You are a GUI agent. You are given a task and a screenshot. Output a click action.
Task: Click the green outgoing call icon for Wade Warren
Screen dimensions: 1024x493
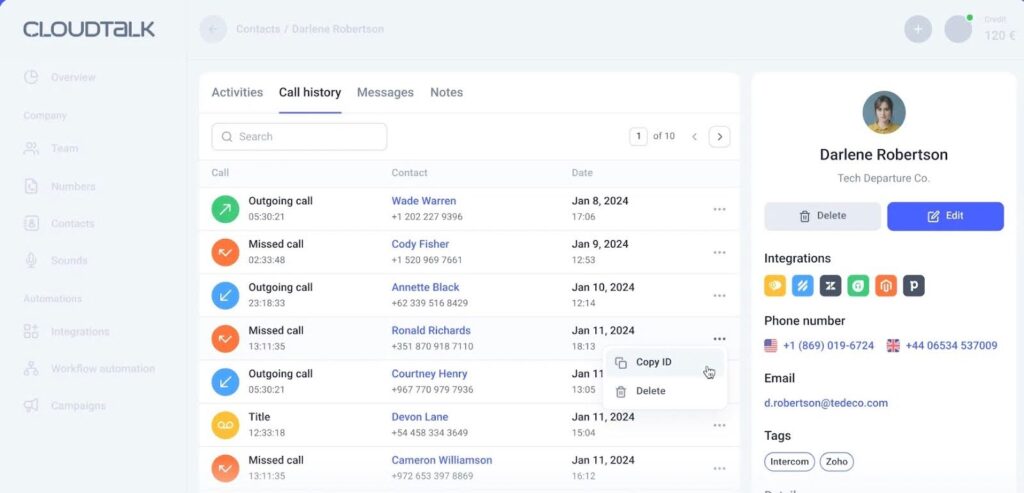225,209
